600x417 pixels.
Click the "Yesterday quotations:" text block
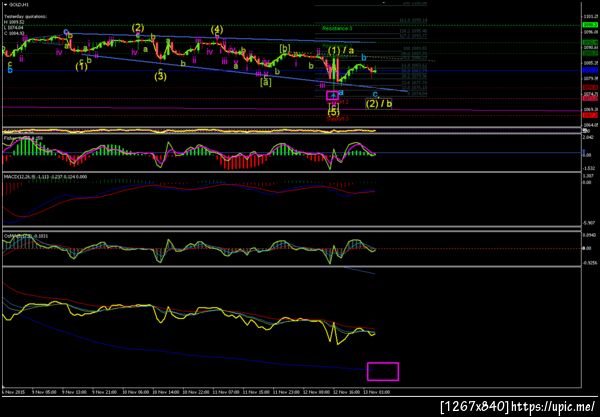25,17
